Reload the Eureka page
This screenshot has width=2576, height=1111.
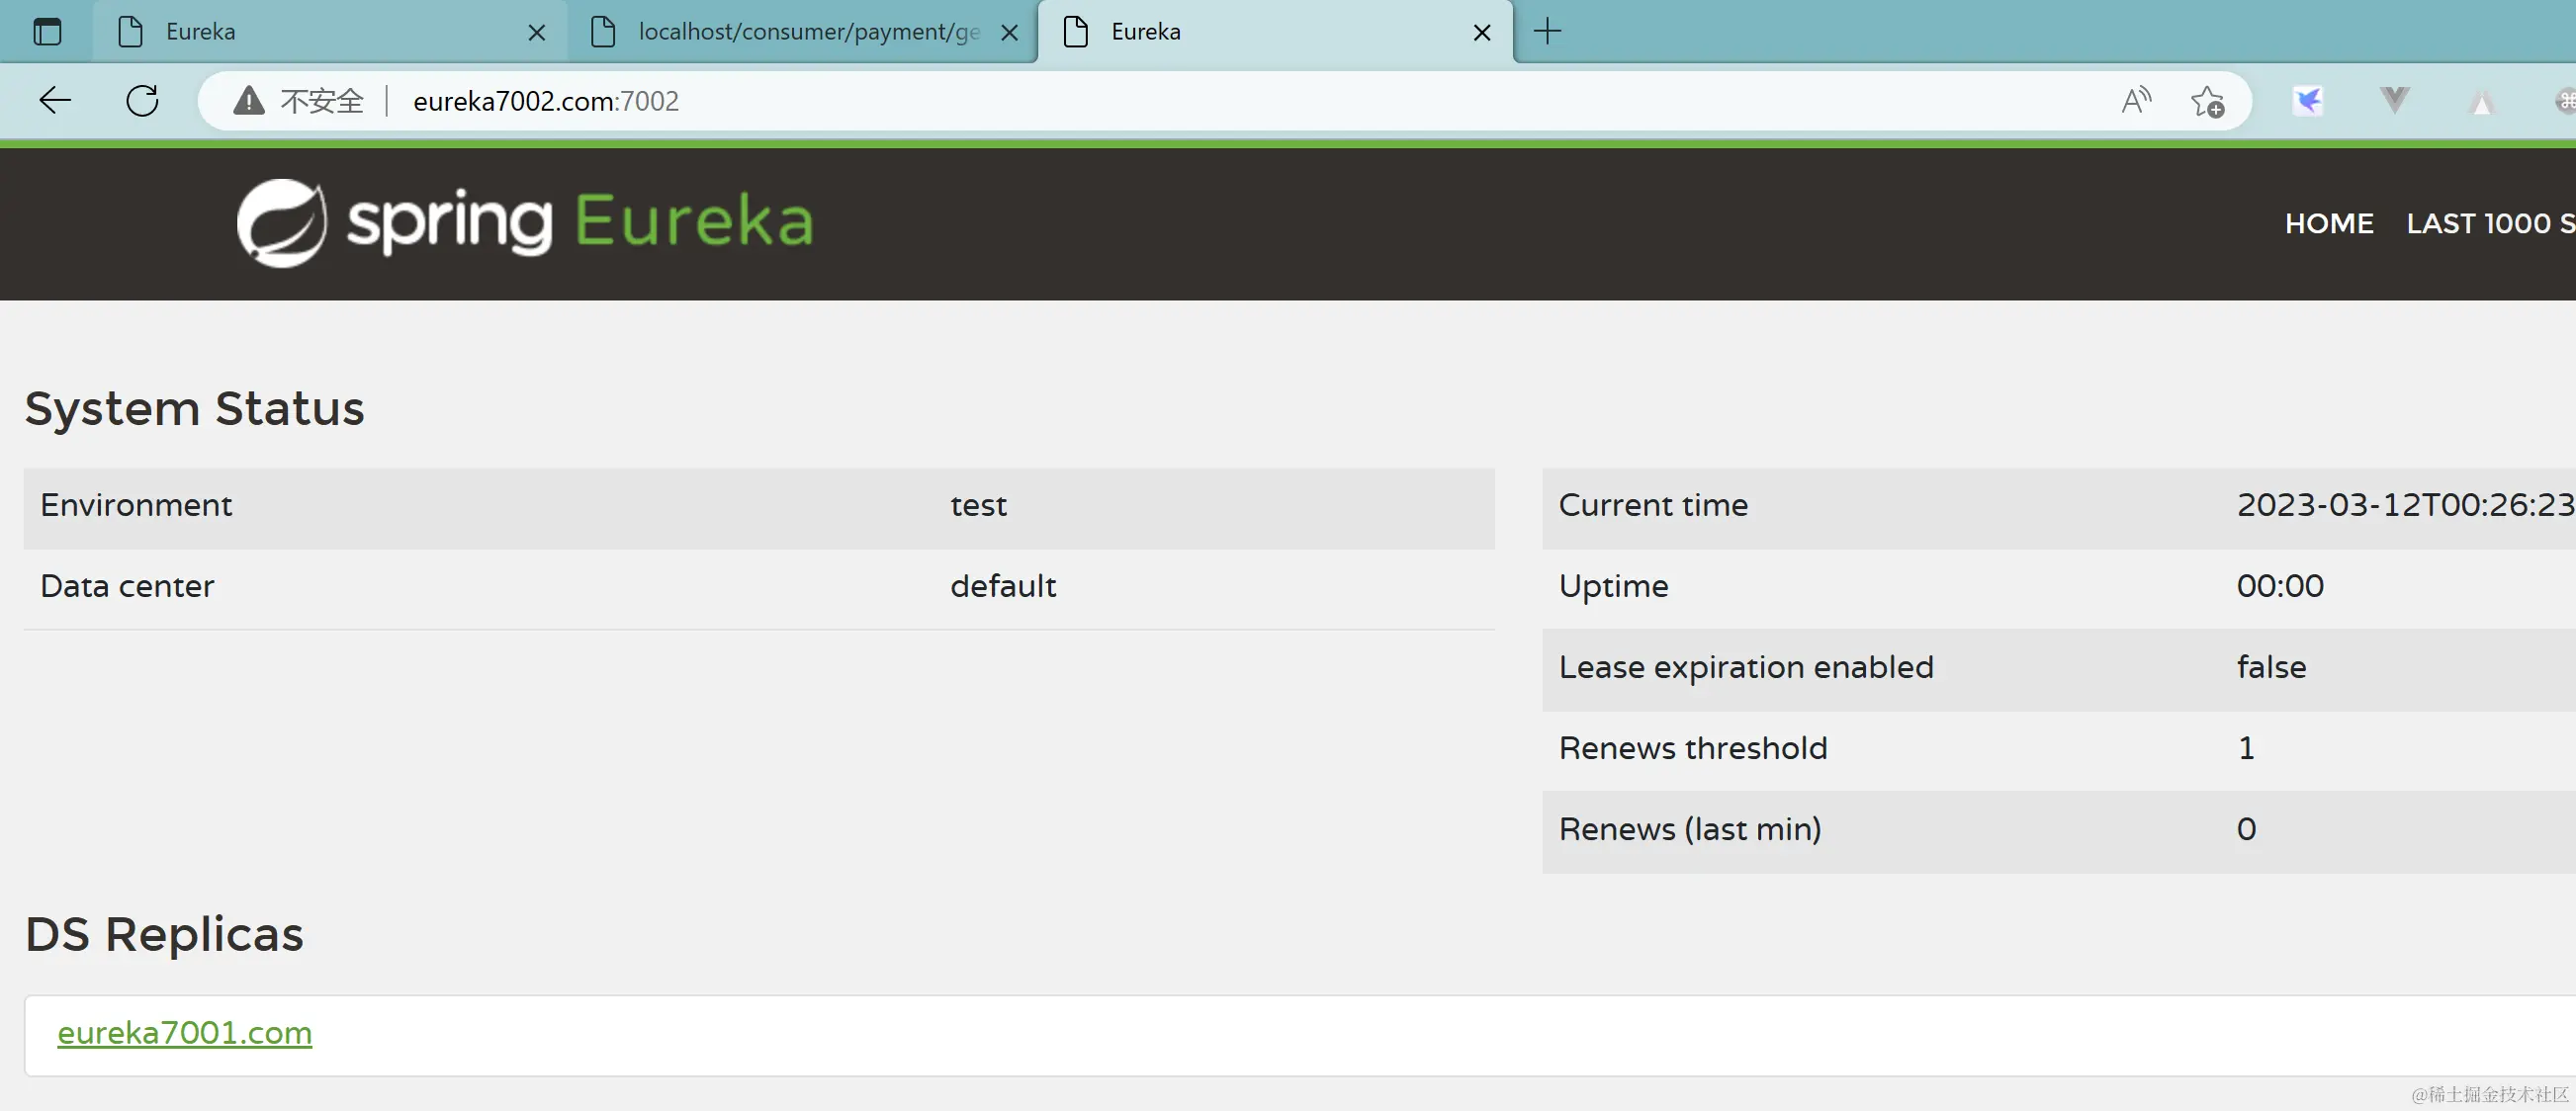(142, 100)
